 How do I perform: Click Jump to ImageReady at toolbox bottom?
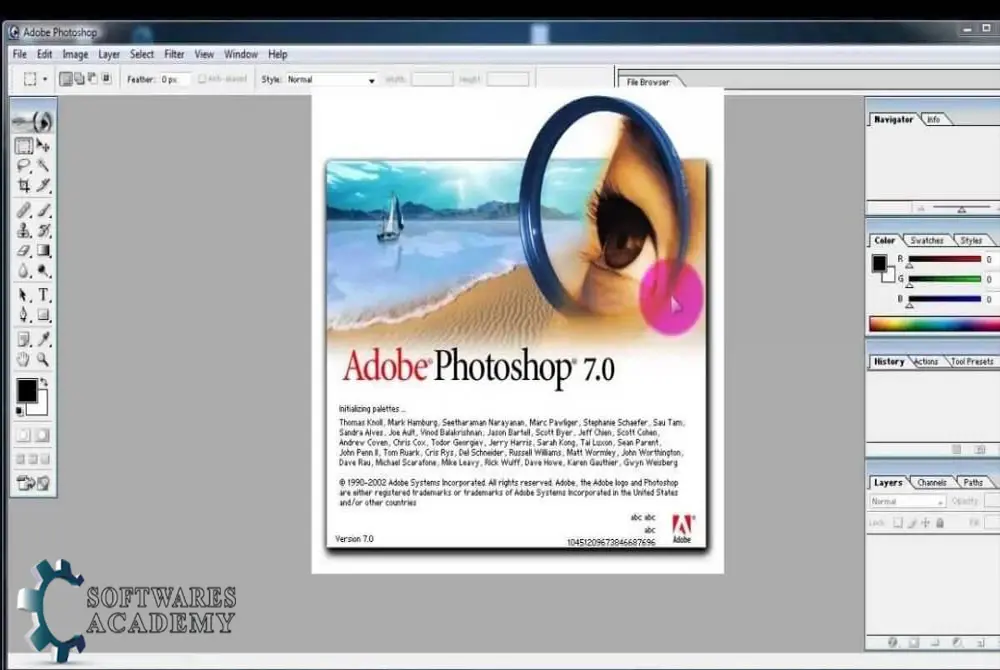point(33,483)
